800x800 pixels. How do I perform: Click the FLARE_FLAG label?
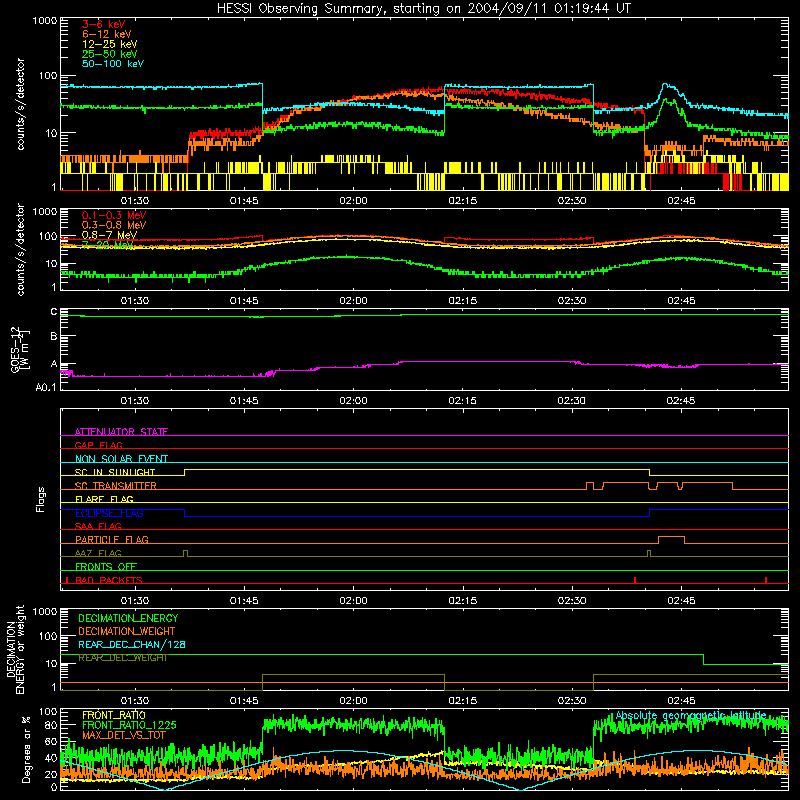(x=104, y=499)
